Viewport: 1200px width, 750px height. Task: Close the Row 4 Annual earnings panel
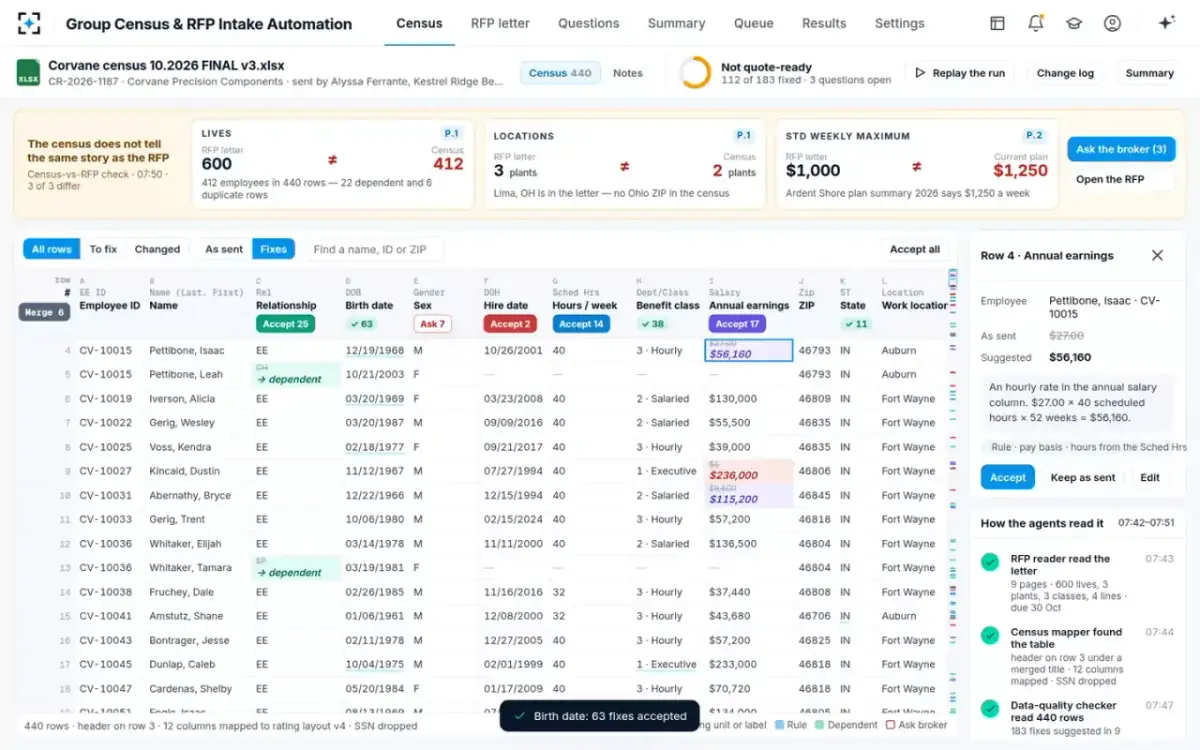1157,255
